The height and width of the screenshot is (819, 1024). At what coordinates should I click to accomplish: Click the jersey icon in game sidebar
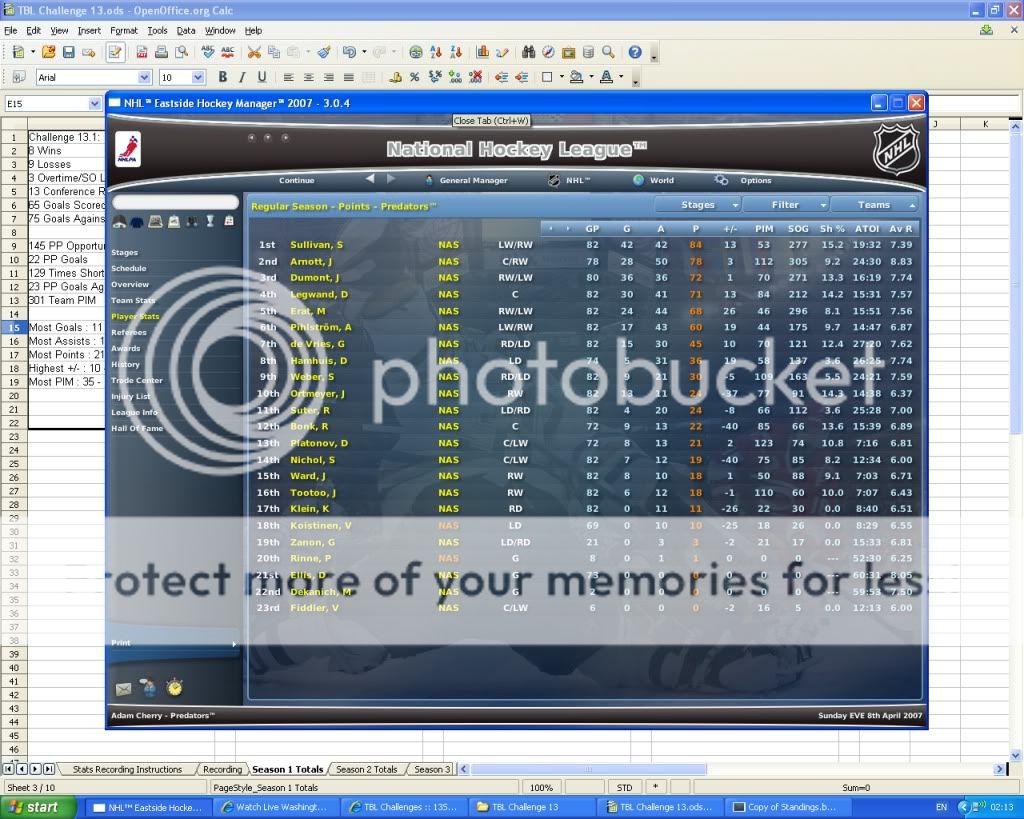pos(136,222)
